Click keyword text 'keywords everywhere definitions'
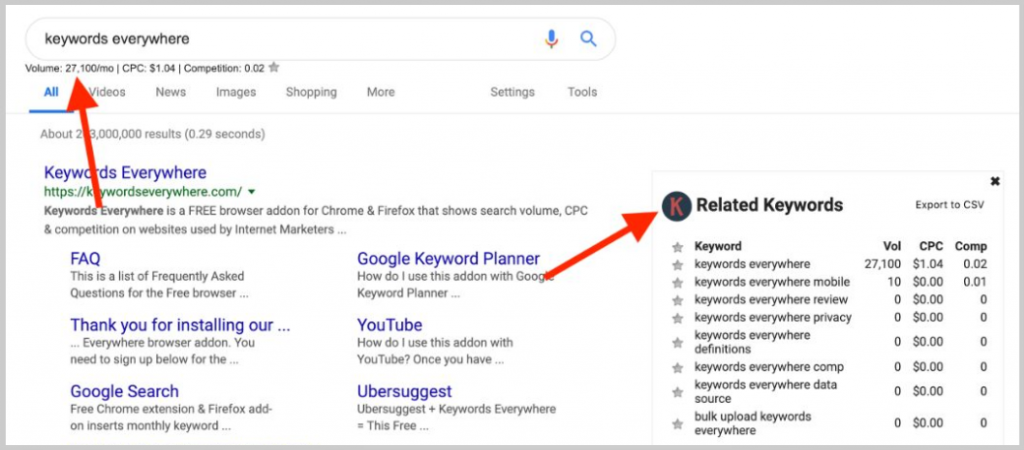The image size is (1024, 450). point(752,342)
